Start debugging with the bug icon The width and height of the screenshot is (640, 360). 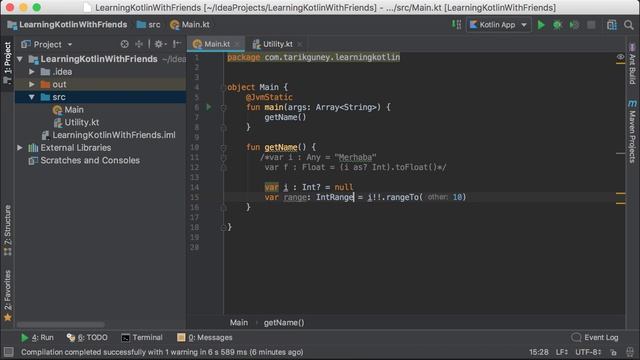coord(557,25)
